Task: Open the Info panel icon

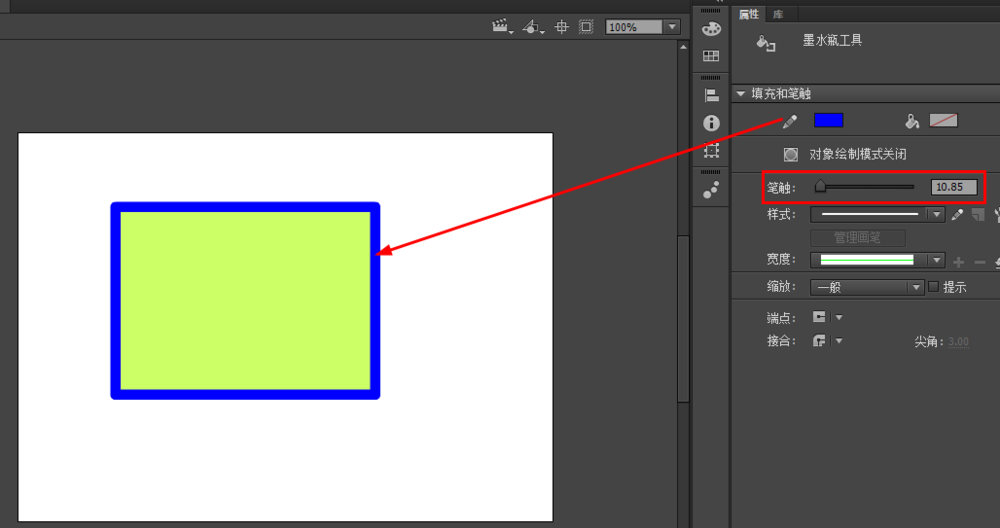Action: (x=711, y=122)
